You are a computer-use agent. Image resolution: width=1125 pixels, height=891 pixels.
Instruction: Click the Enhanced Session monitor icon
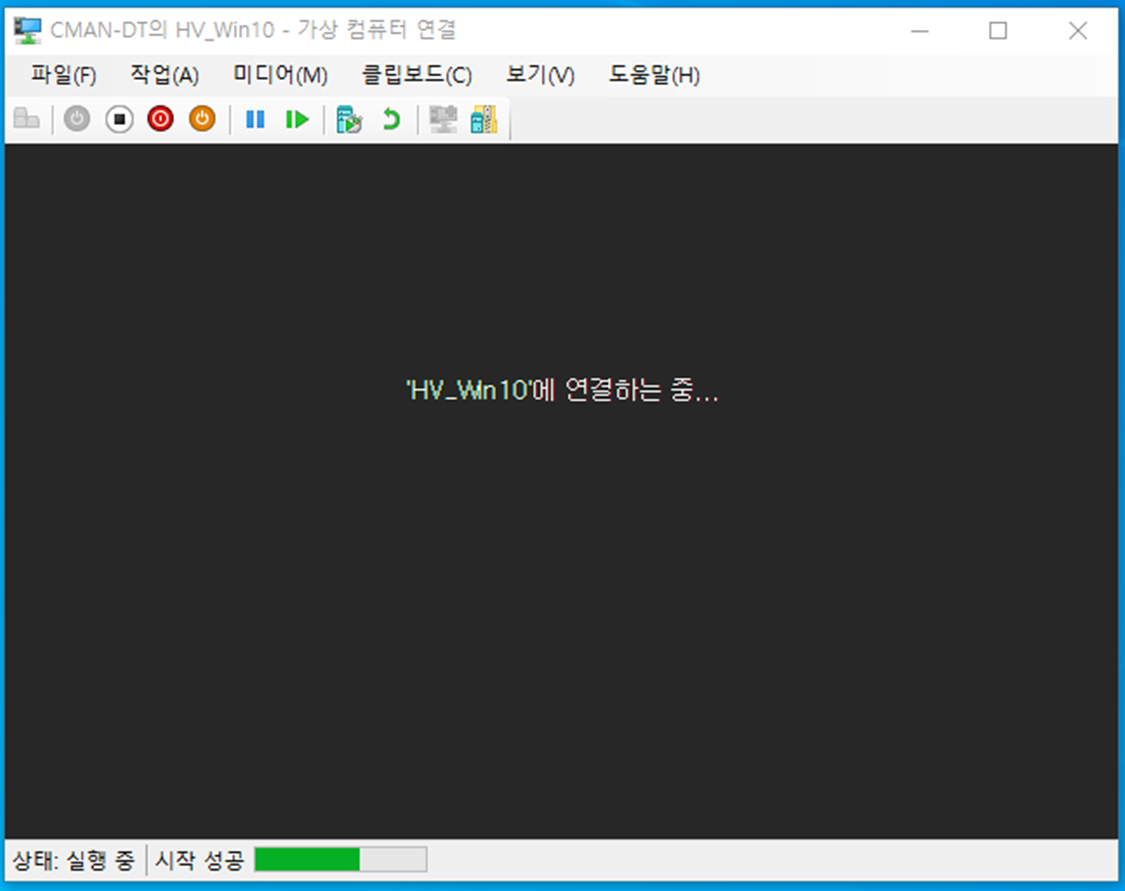443,119
